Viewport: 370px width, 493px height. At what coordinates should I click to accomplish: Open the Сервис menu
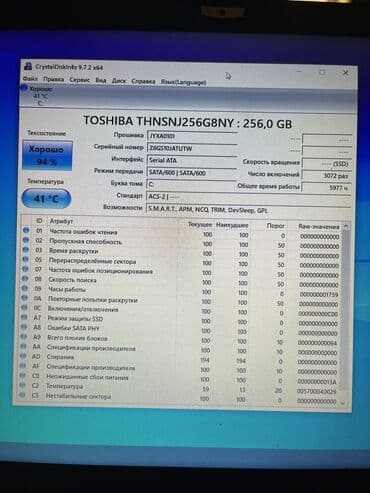point(80,80)
